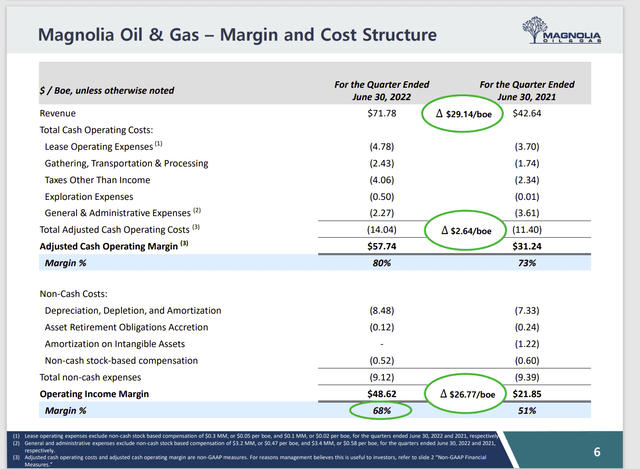Click Non-cash stock-based compensation label
Screen dimensions: 640x469
click(121, 361)
